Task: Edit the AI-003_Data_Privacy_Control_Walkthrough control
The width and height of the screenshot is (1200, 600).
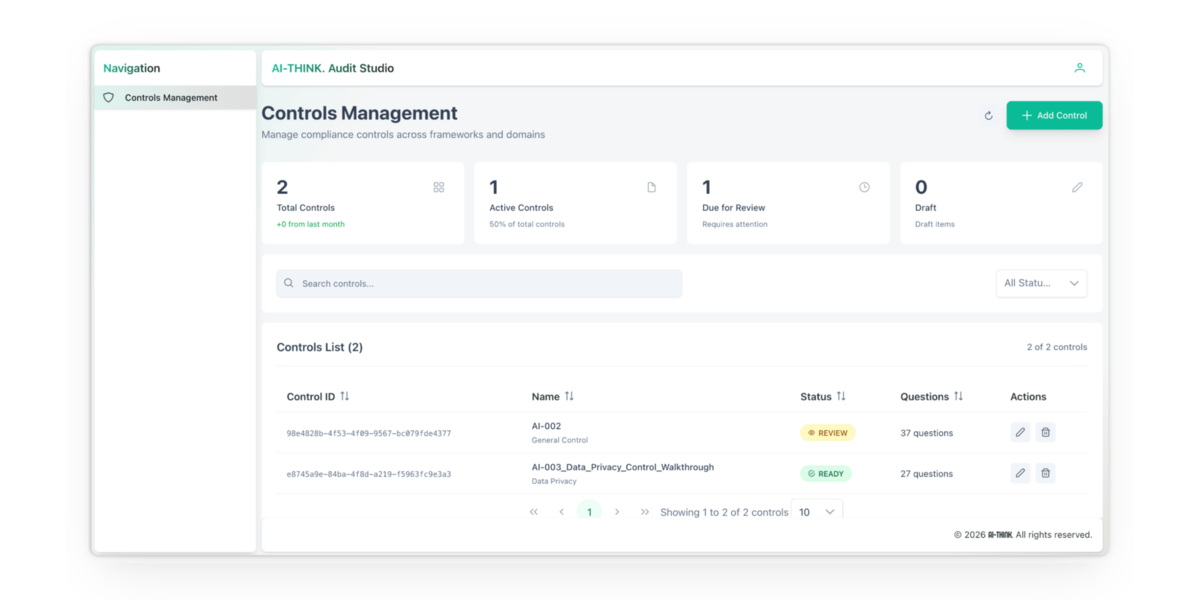Action: point(1020,473)
